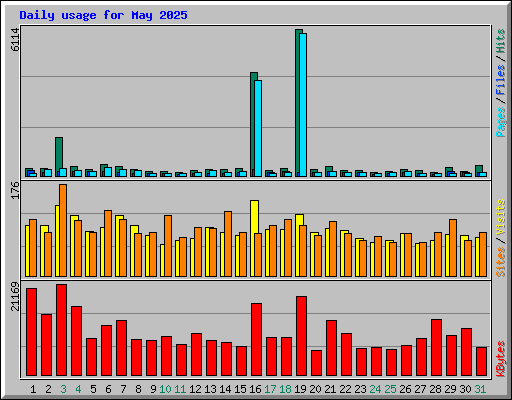The width and height of the screenshot is (512, 400).
Task: Click day label 17 on x-axis
Action: point(270,389)
